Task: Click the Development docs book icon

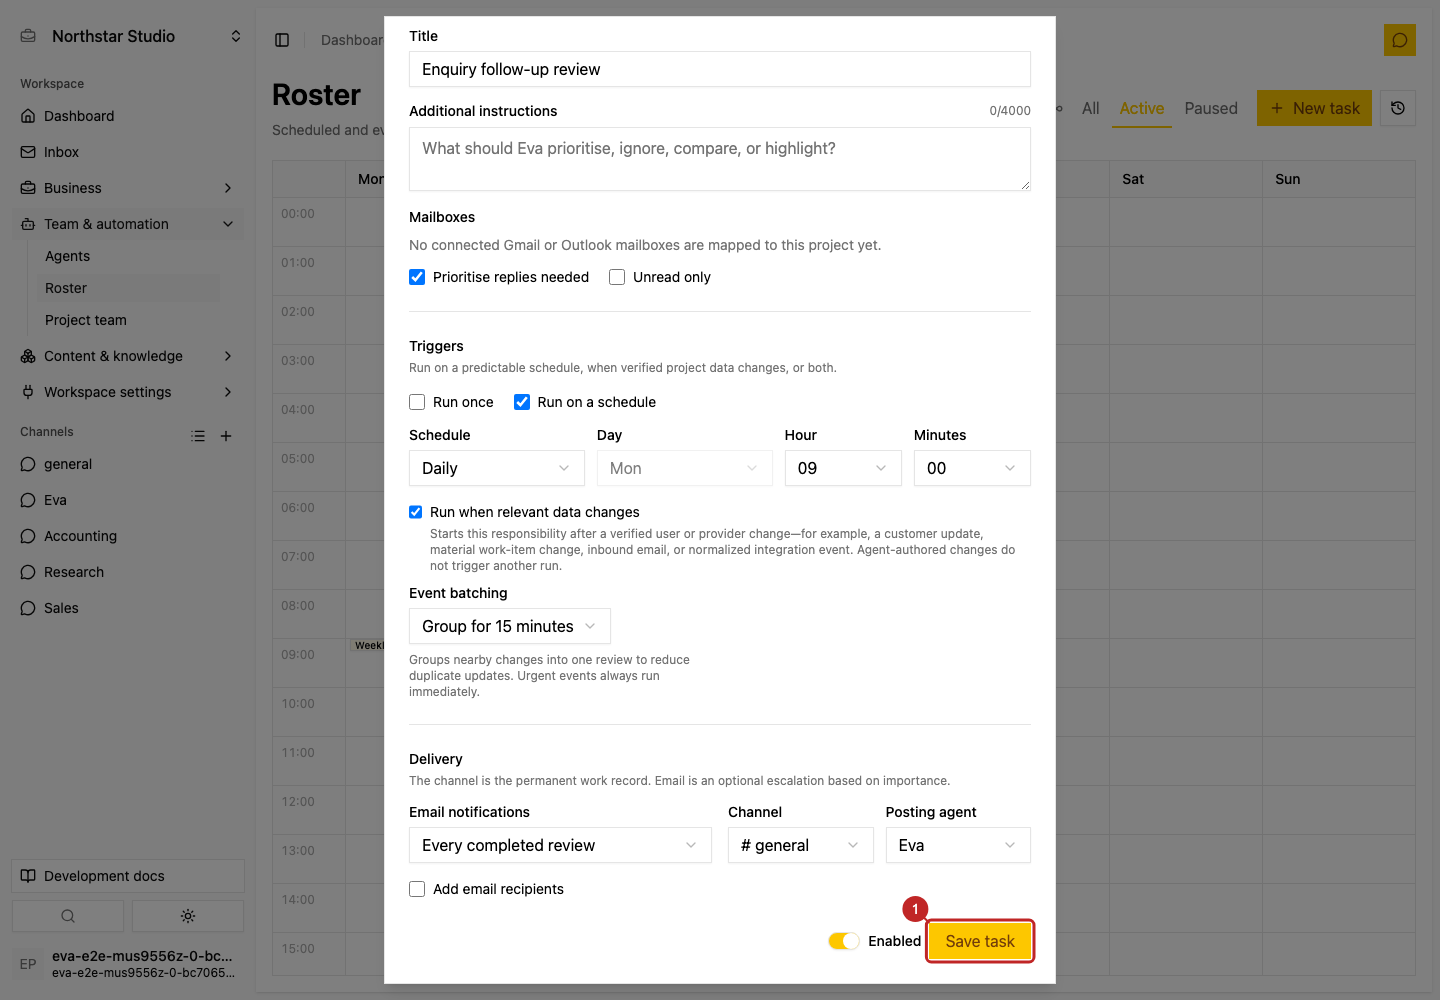Action: 28,876
